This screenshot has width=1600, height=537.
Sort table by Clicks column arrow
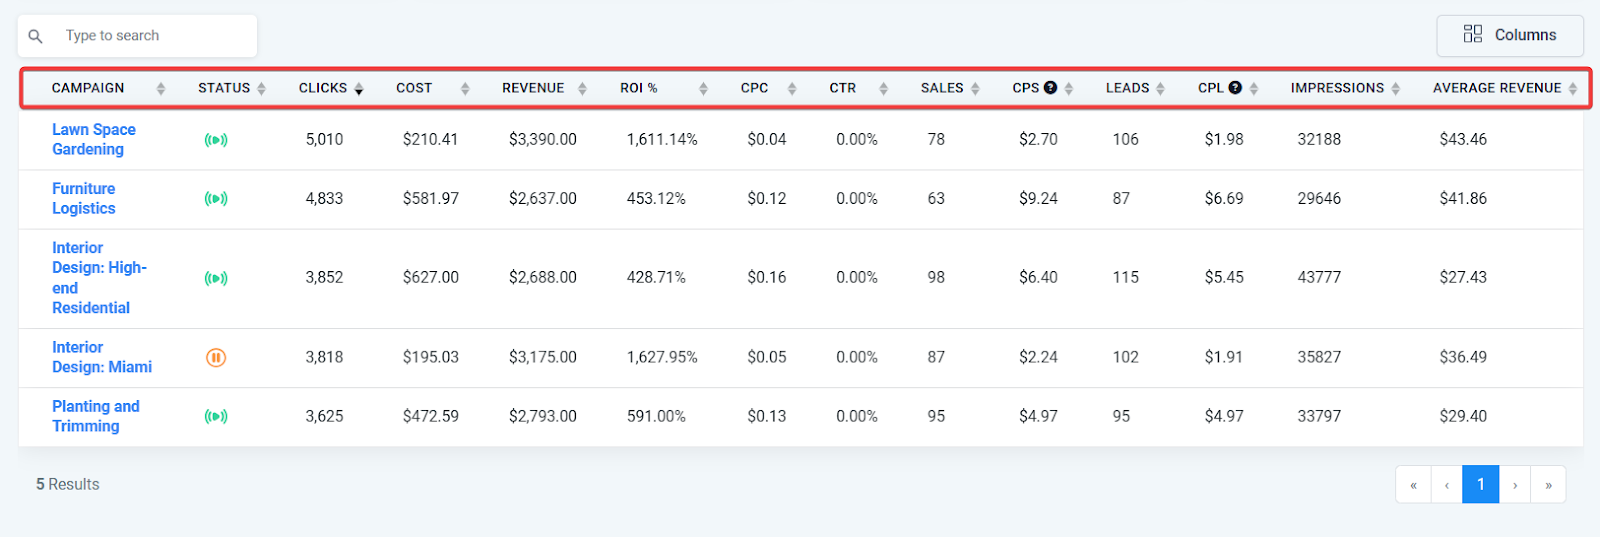359,89
